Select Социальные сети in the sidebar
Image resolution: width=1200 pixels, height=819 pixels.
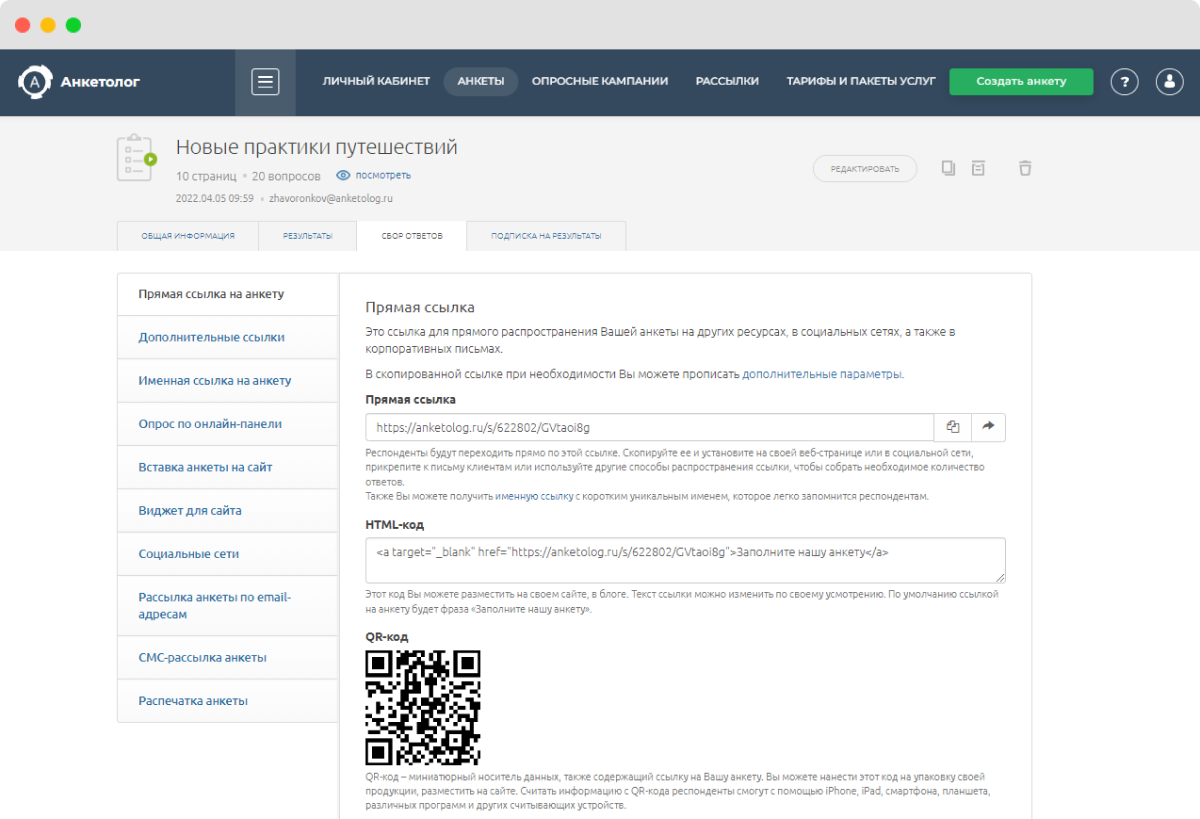click(x=189, y=554)
